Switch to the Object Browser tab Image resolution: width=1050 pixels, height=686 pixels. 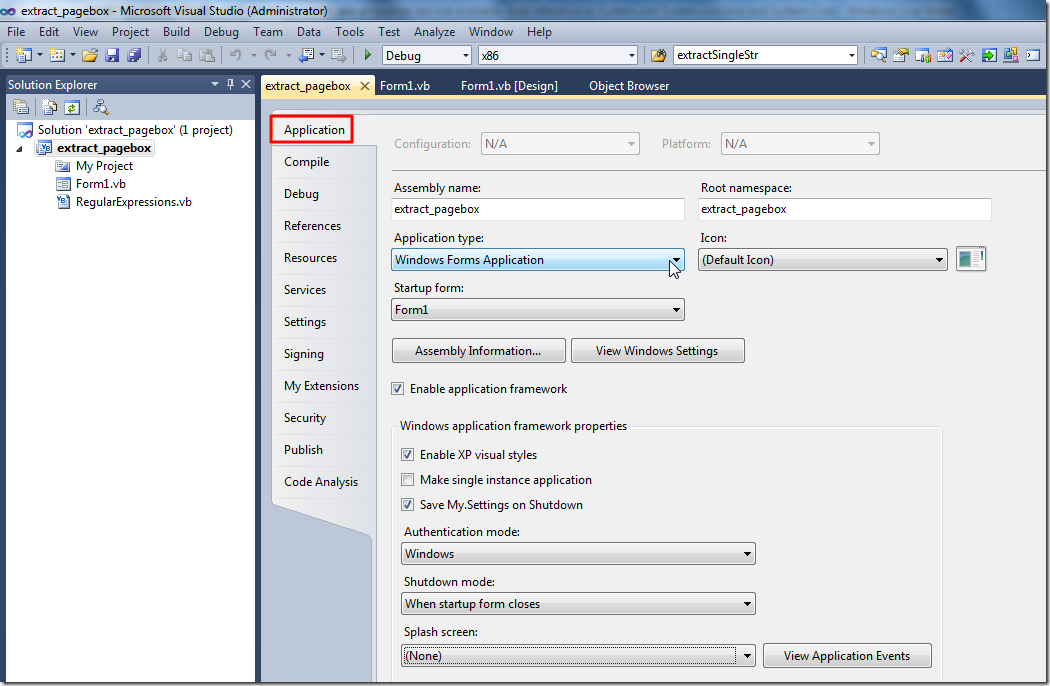click(x=629, y=86)
